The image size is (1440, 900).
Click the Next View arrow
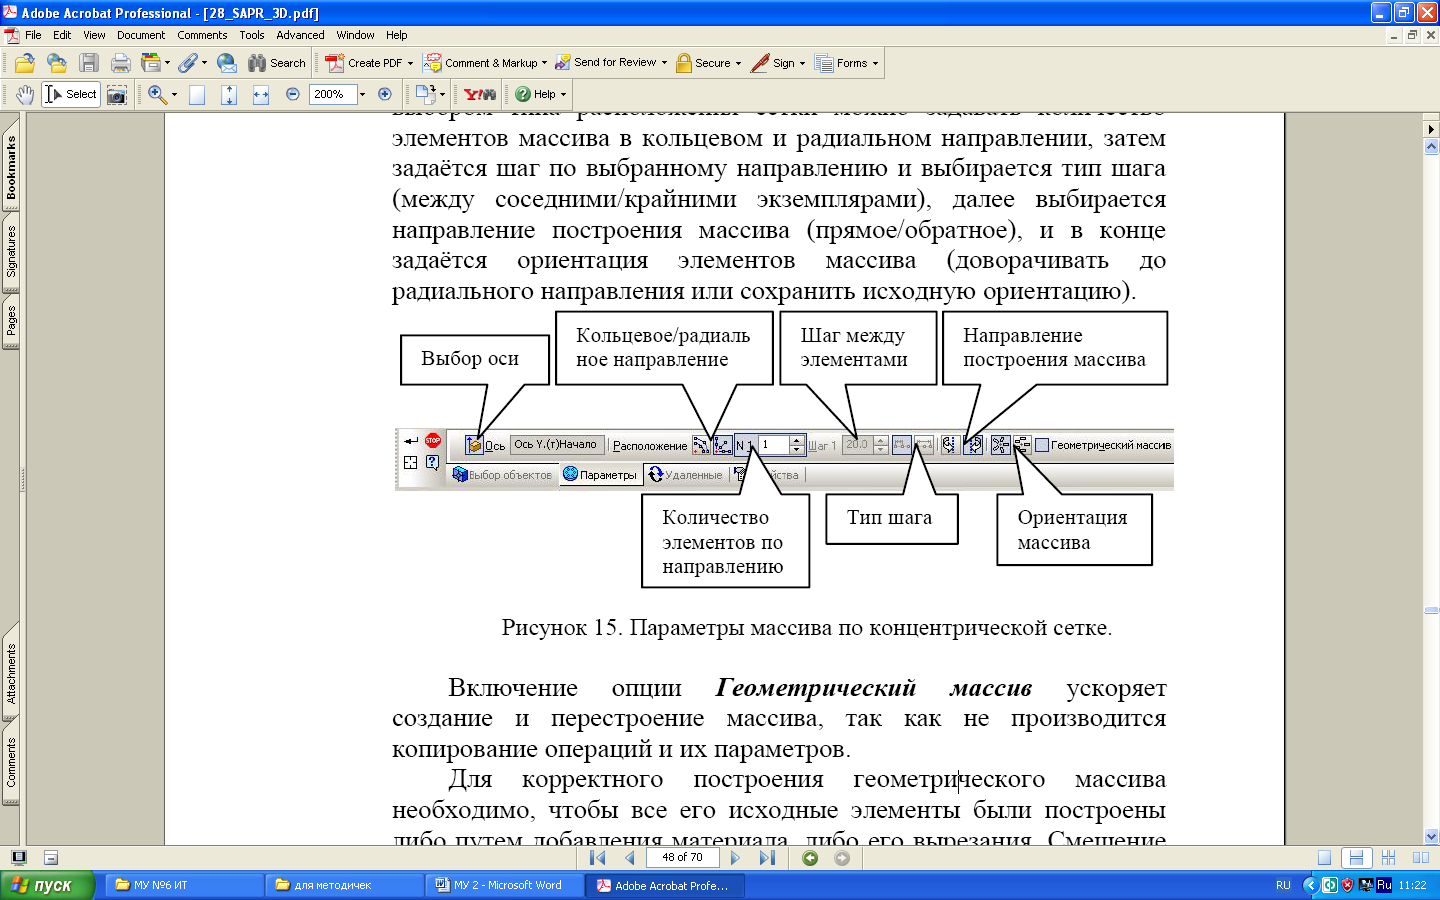842,858
